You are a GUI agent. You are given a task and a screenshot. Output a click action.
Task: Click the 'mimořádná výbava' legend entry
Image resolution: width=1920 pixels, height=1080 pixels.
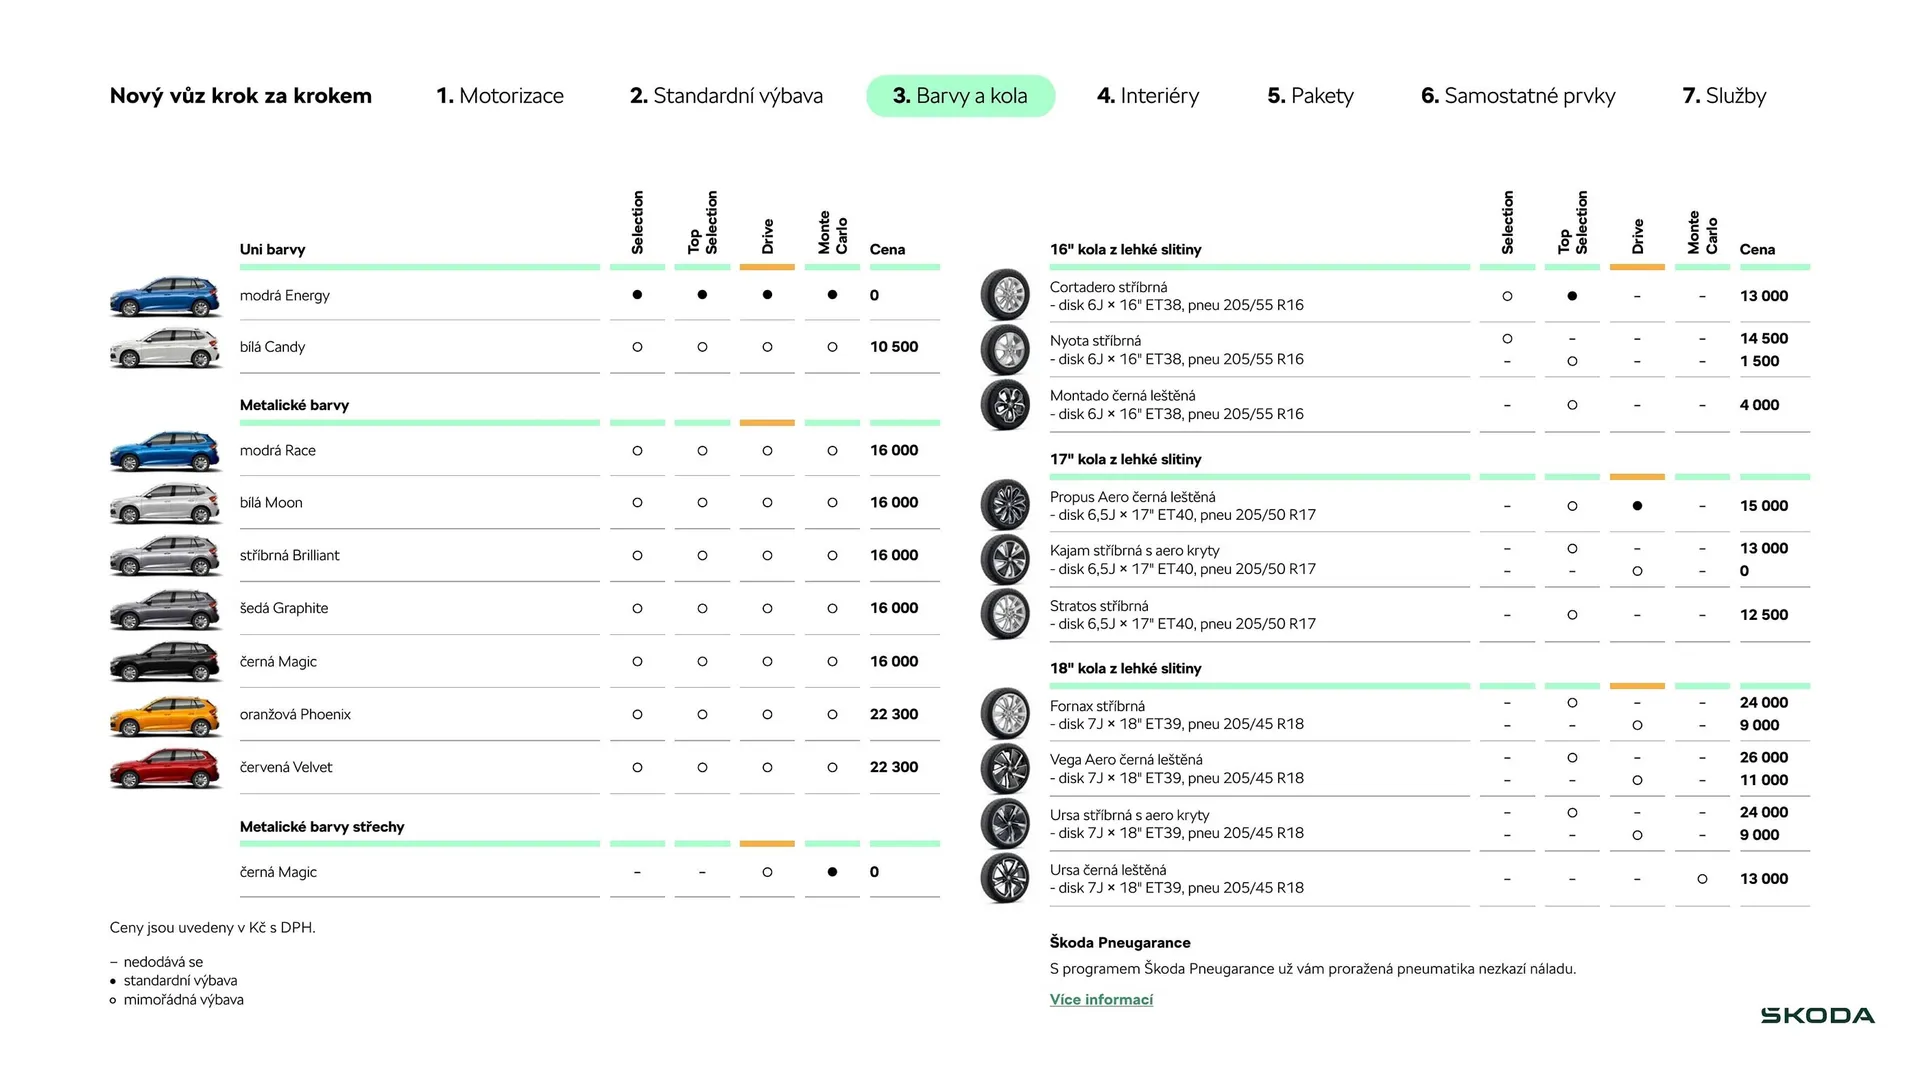pyautogui.click(x=184, y=999)
